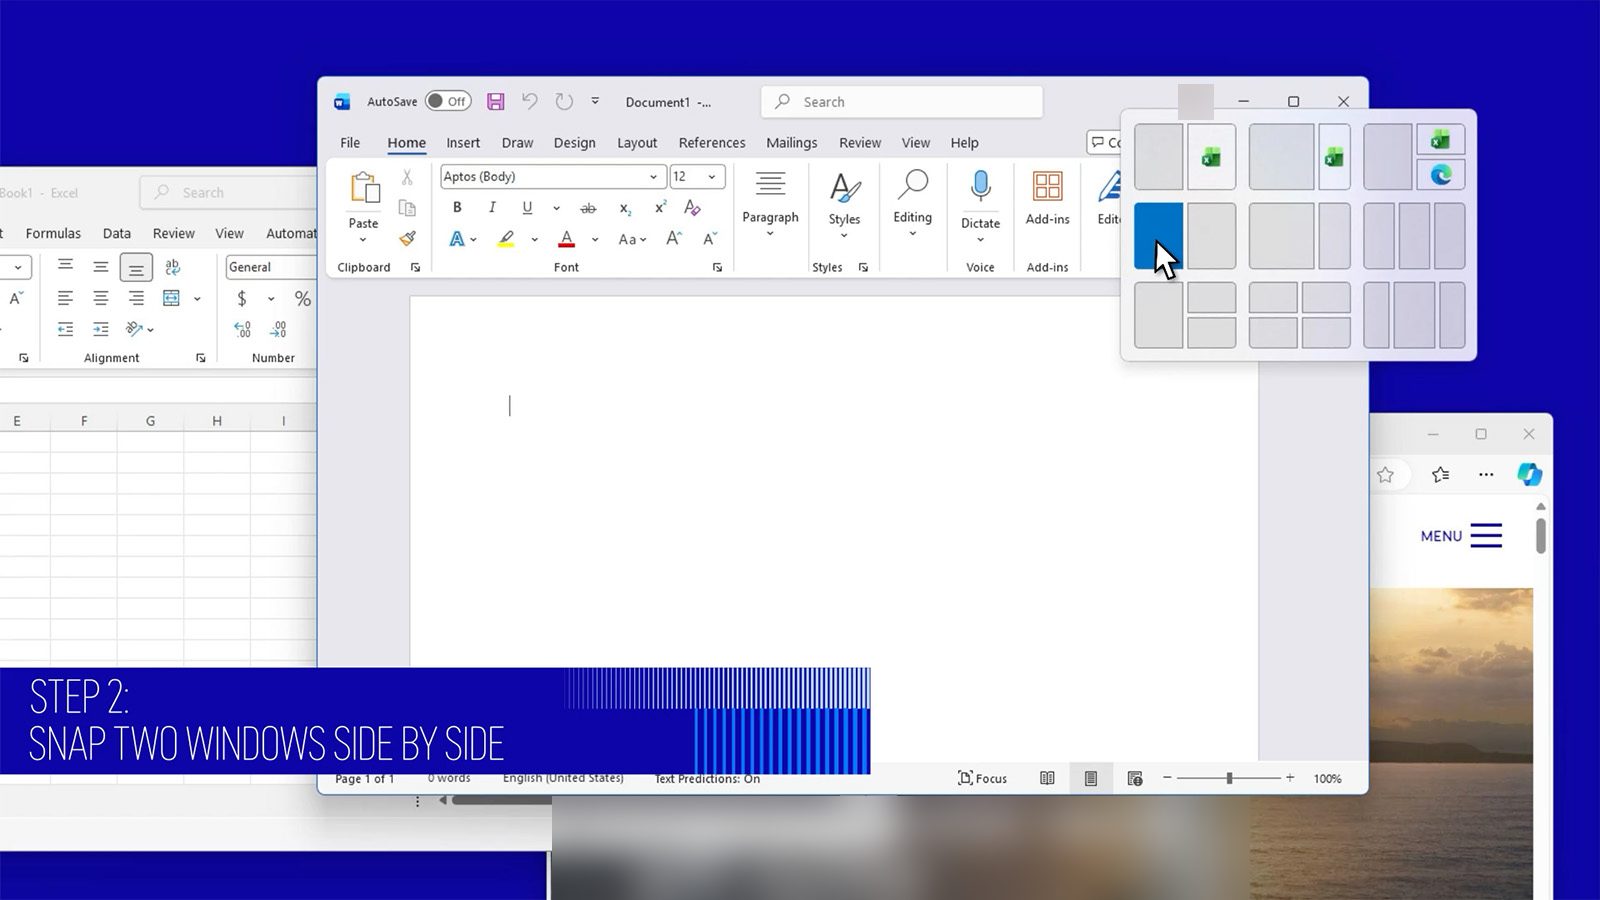1600x900 pixels.
Task: Toggle Strikethrough formatting
Action: click(x=588, y=208)
